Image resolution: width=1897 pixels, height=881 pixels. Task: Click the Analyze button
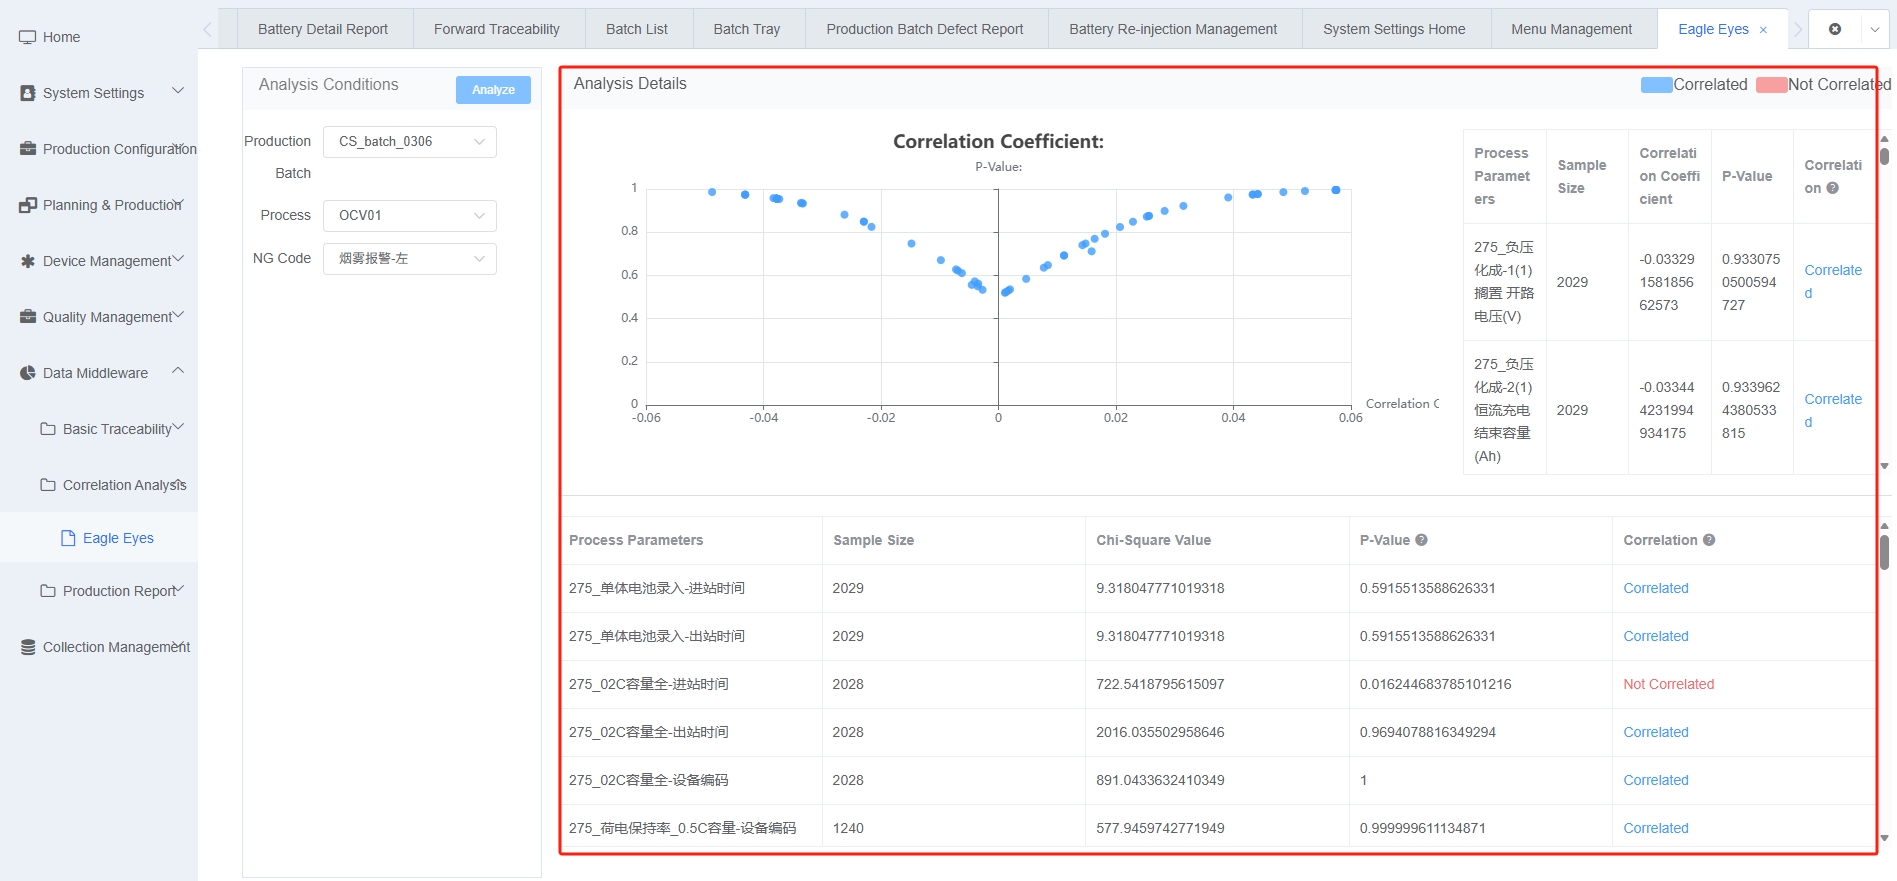click(493, 90)
